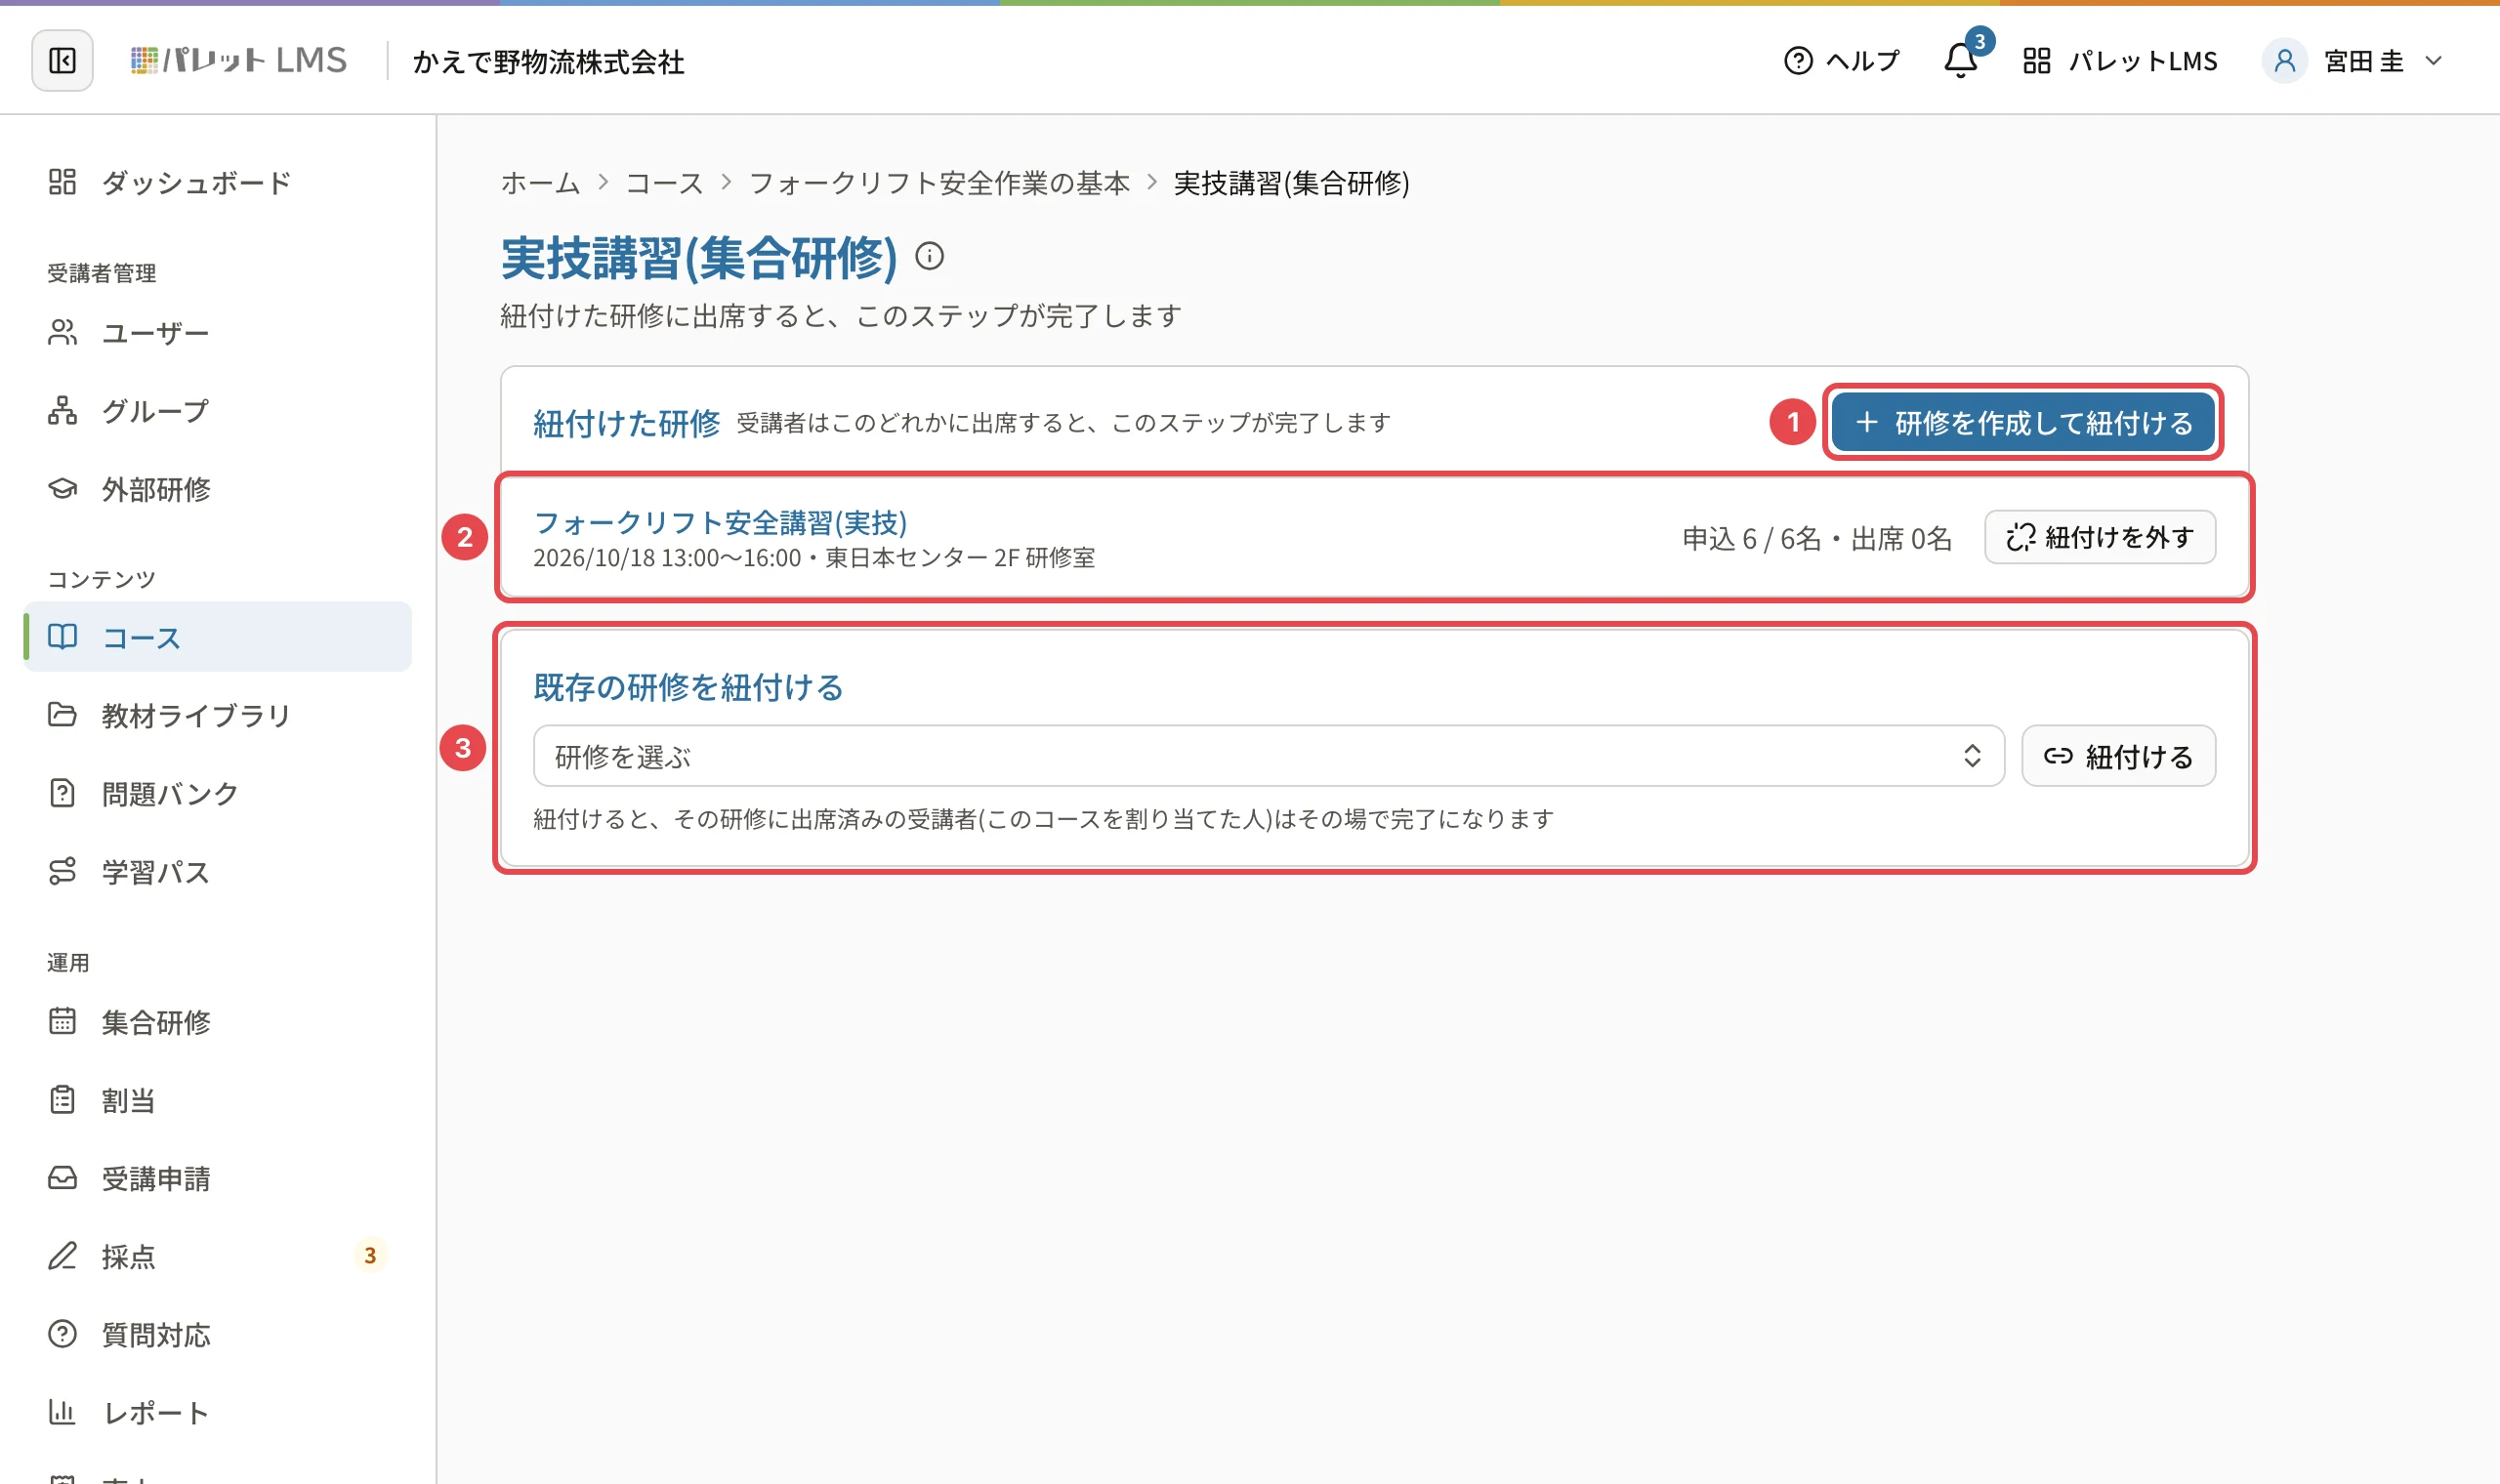Click the info icon beside 実技講習(集合研修) title
The image size is (2500, 1484).
[929, 257]
